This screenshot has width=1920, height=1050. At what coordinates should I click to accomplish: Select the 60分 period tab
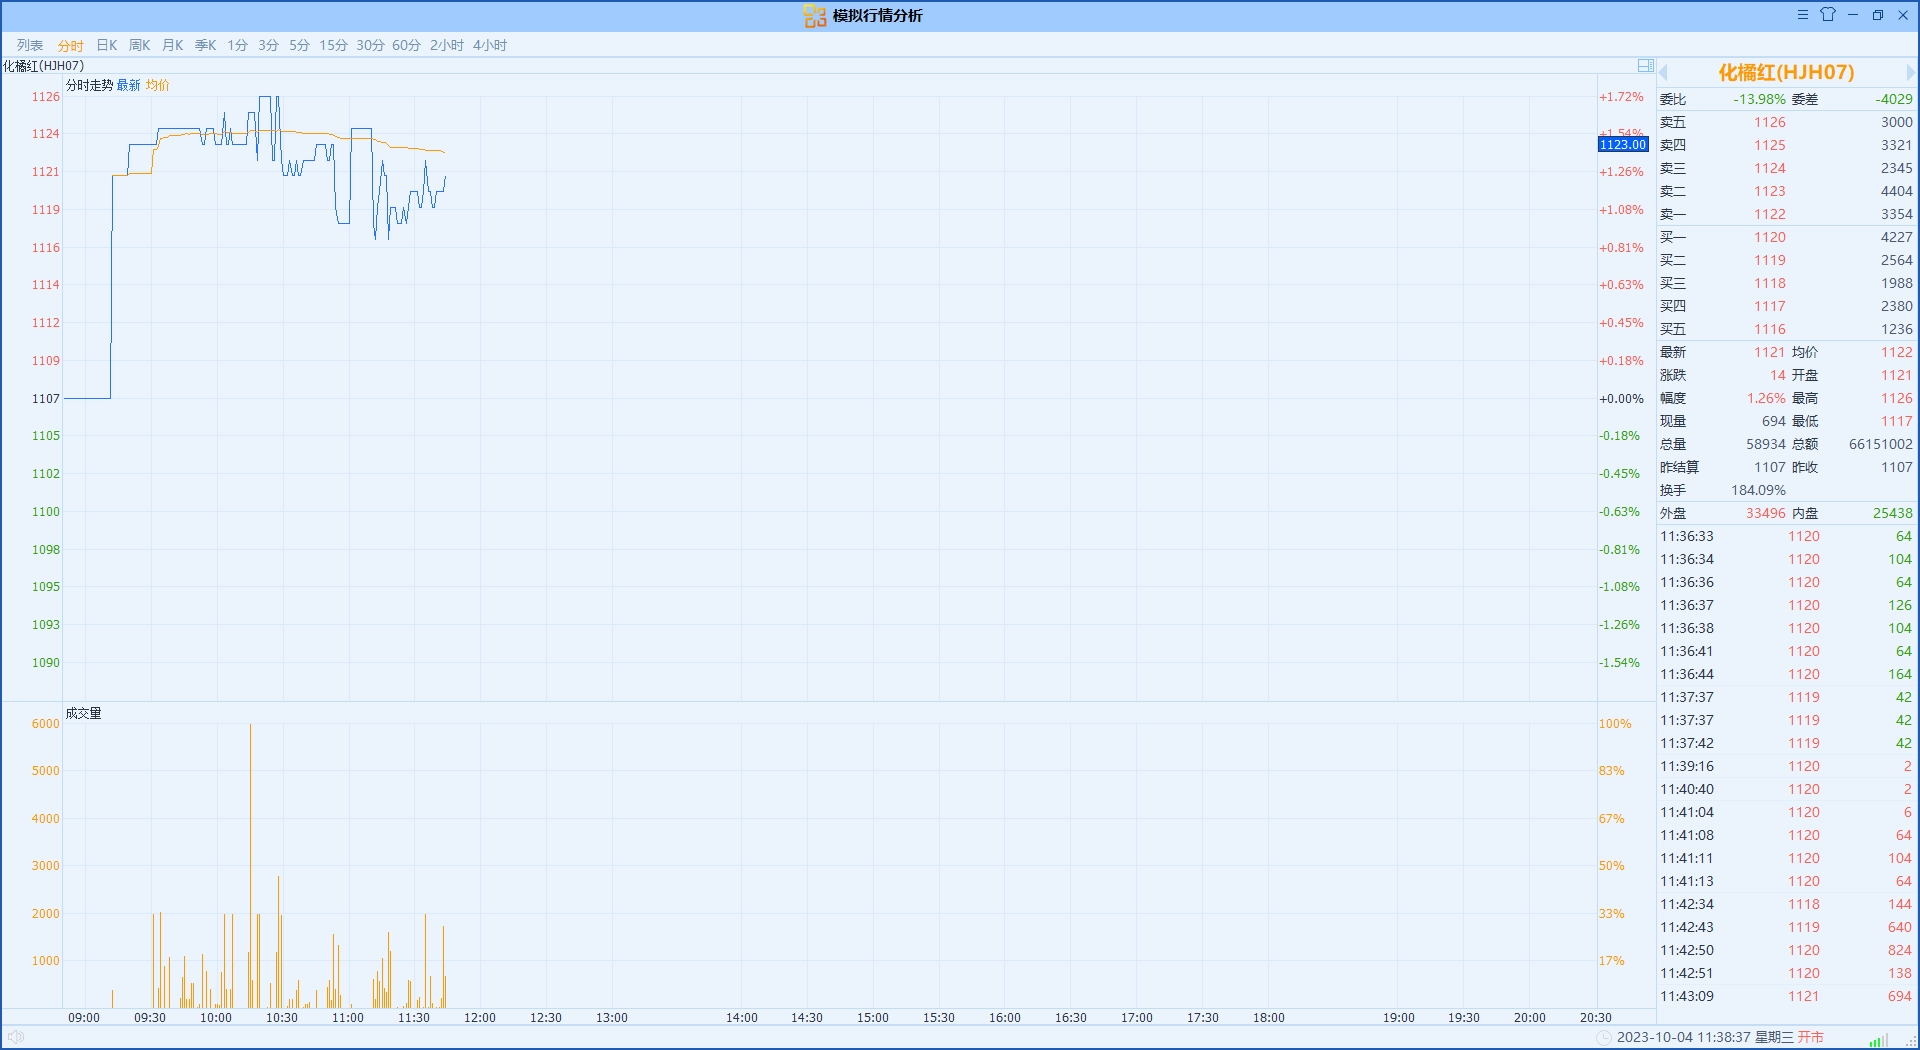tap(406, 45)
